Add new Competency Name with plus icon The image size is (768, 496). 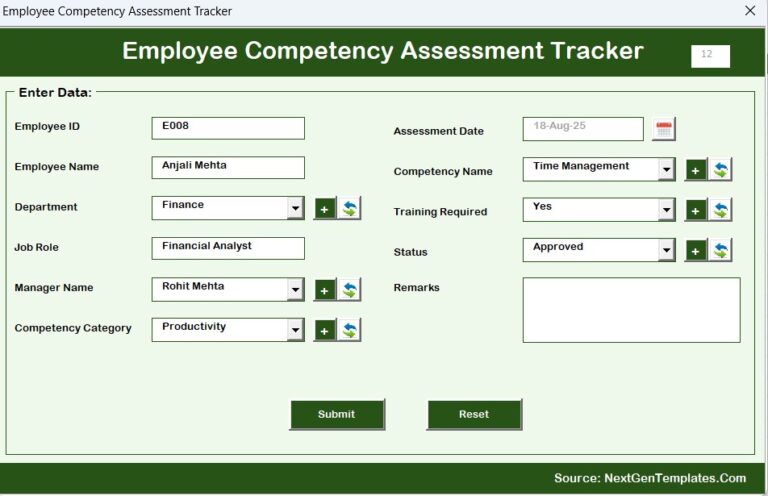[x=696, y=170]
